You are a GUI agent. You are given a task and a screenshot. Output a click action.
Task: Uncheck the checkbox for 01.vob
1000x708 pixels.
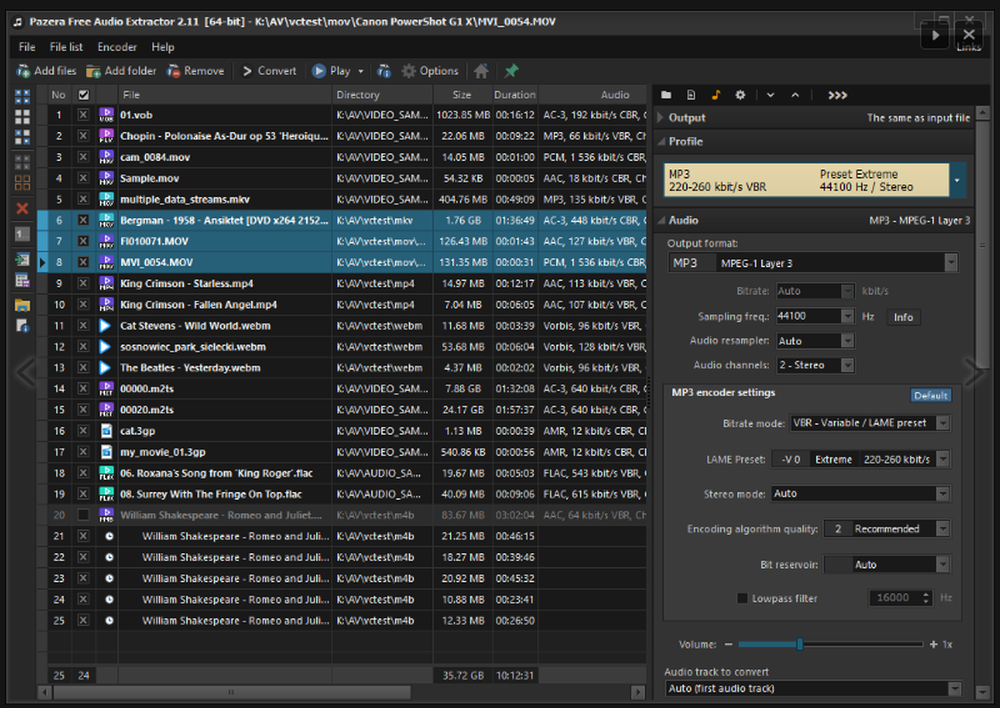coord(84,115)
